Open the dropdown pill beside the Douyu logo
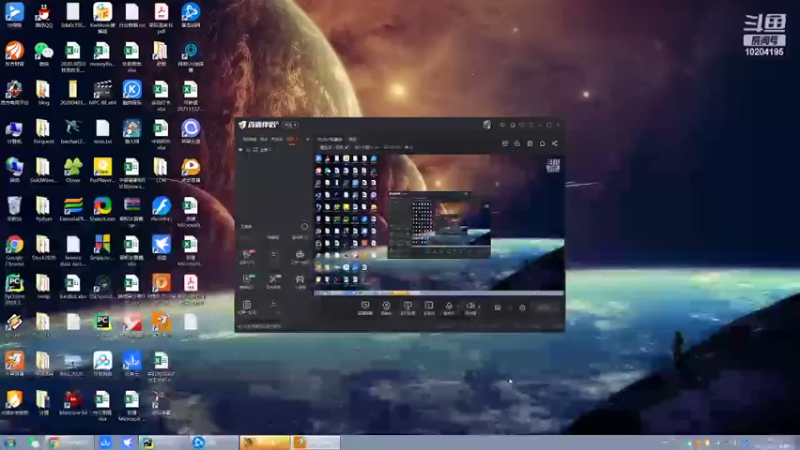 (x=290, y=124)
